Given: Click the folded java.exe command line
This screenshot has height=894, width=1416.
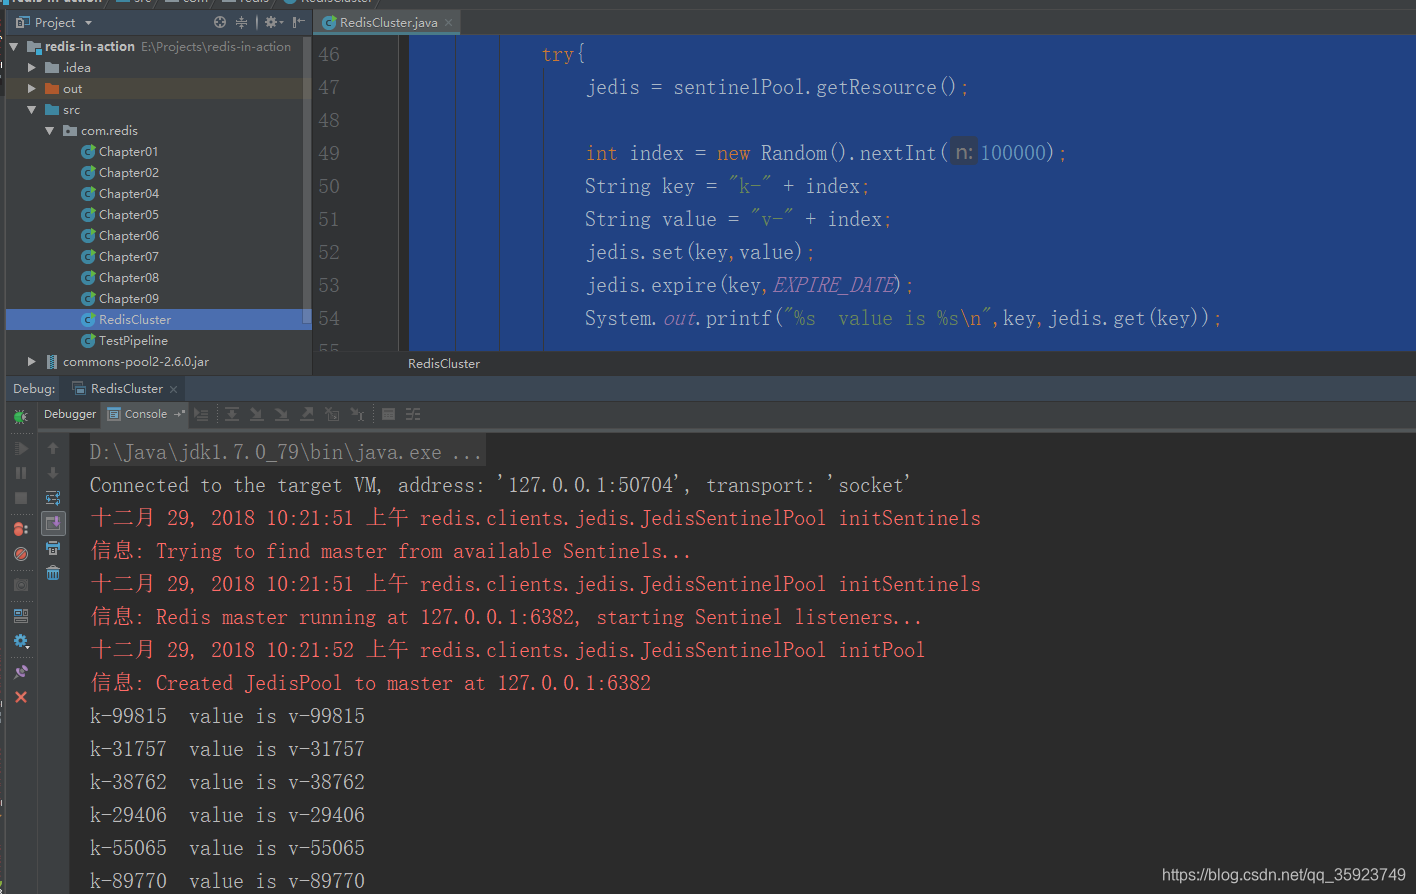Looking at the screenshot, I should click(x=286, y=452).
